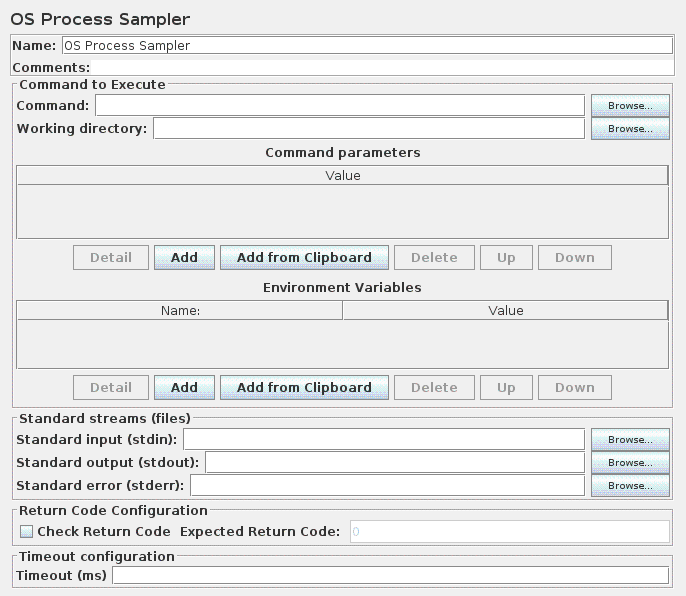Click the Command parameters Value column header
686x596 pixels.
[x=342, y=175]
